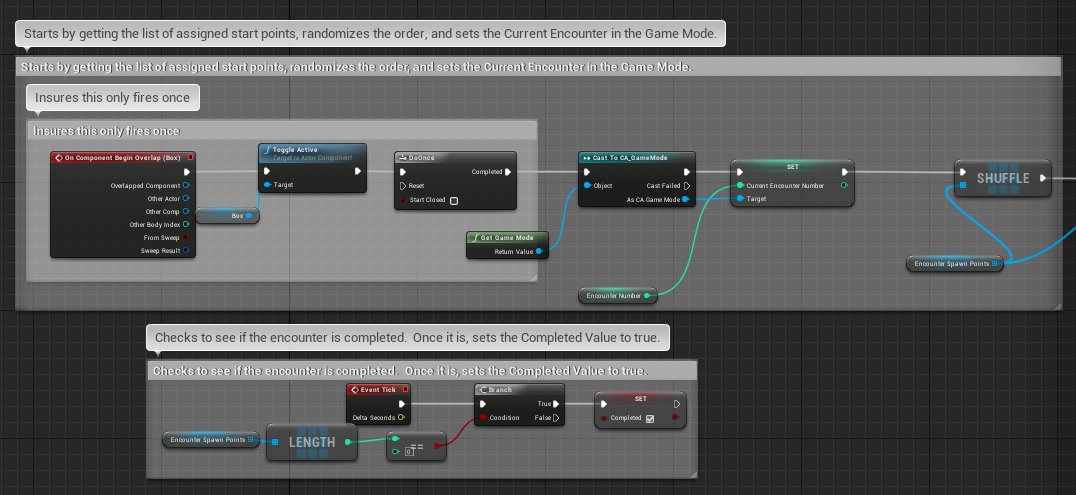Click the green output pin on LENGTH
The image size is (1076, 495).
(x=348, y=442)
